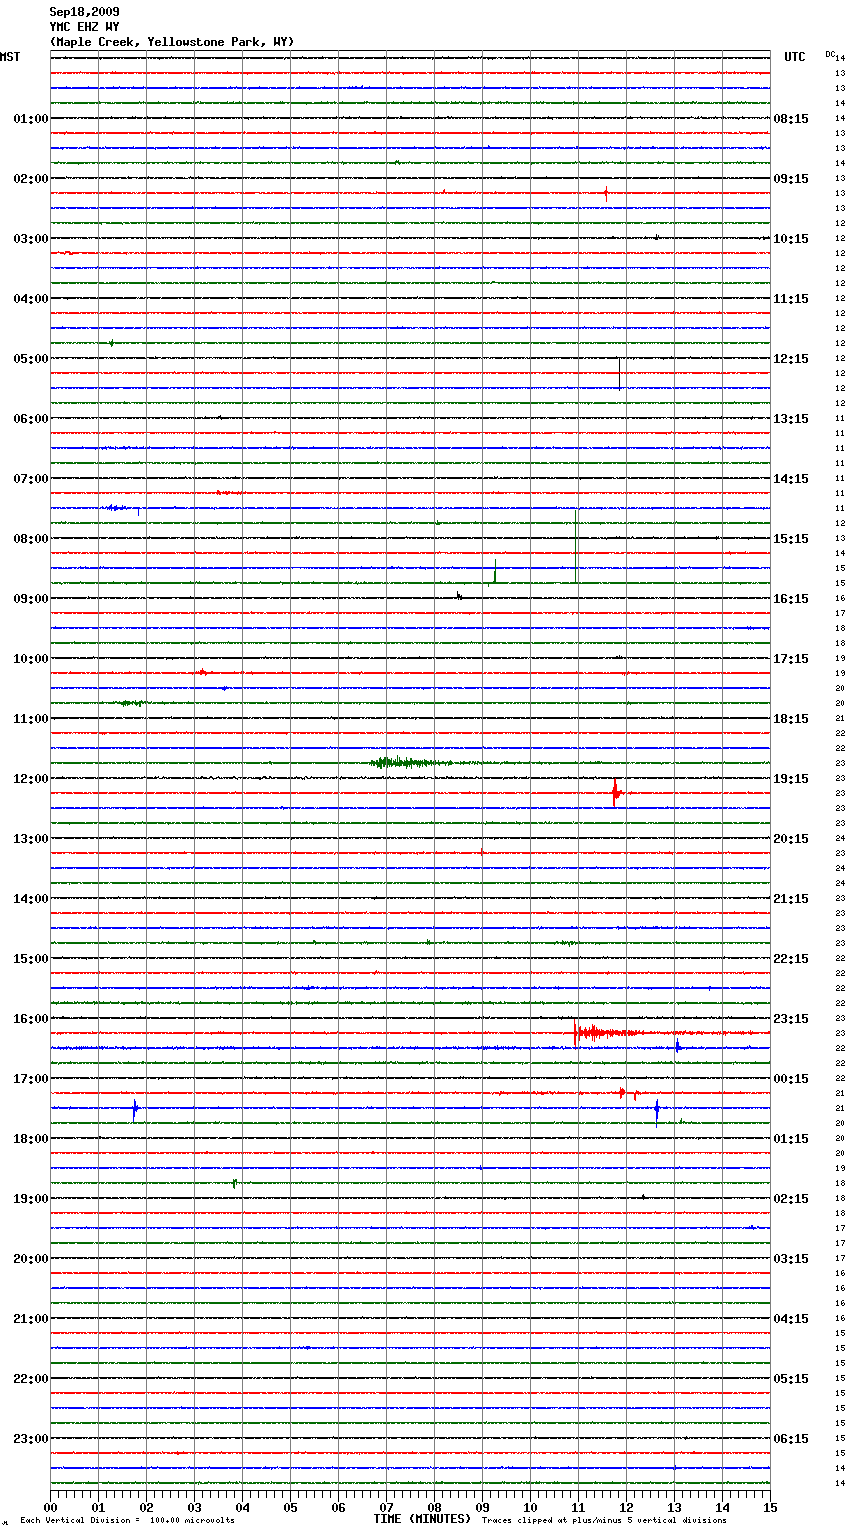Click minute 05 on the bottom axis
This screenshot has height=1534, width=850.
click(290, 1506)
